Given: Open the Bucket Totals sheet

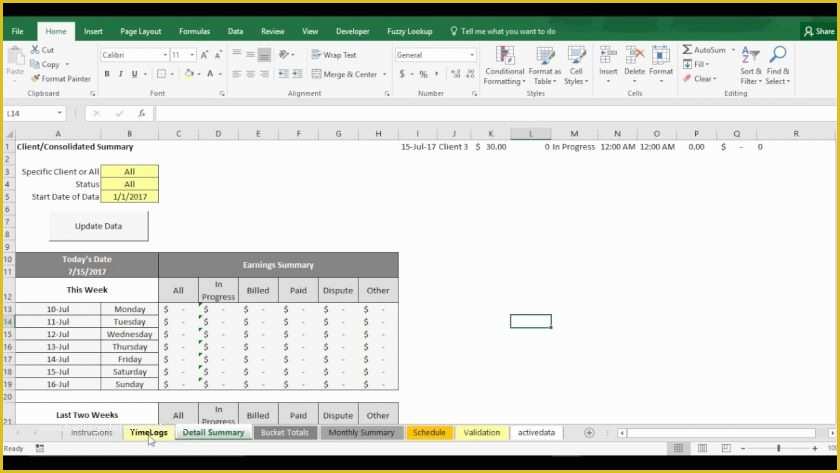Looking at the screenshot, I should click(284, 432).
